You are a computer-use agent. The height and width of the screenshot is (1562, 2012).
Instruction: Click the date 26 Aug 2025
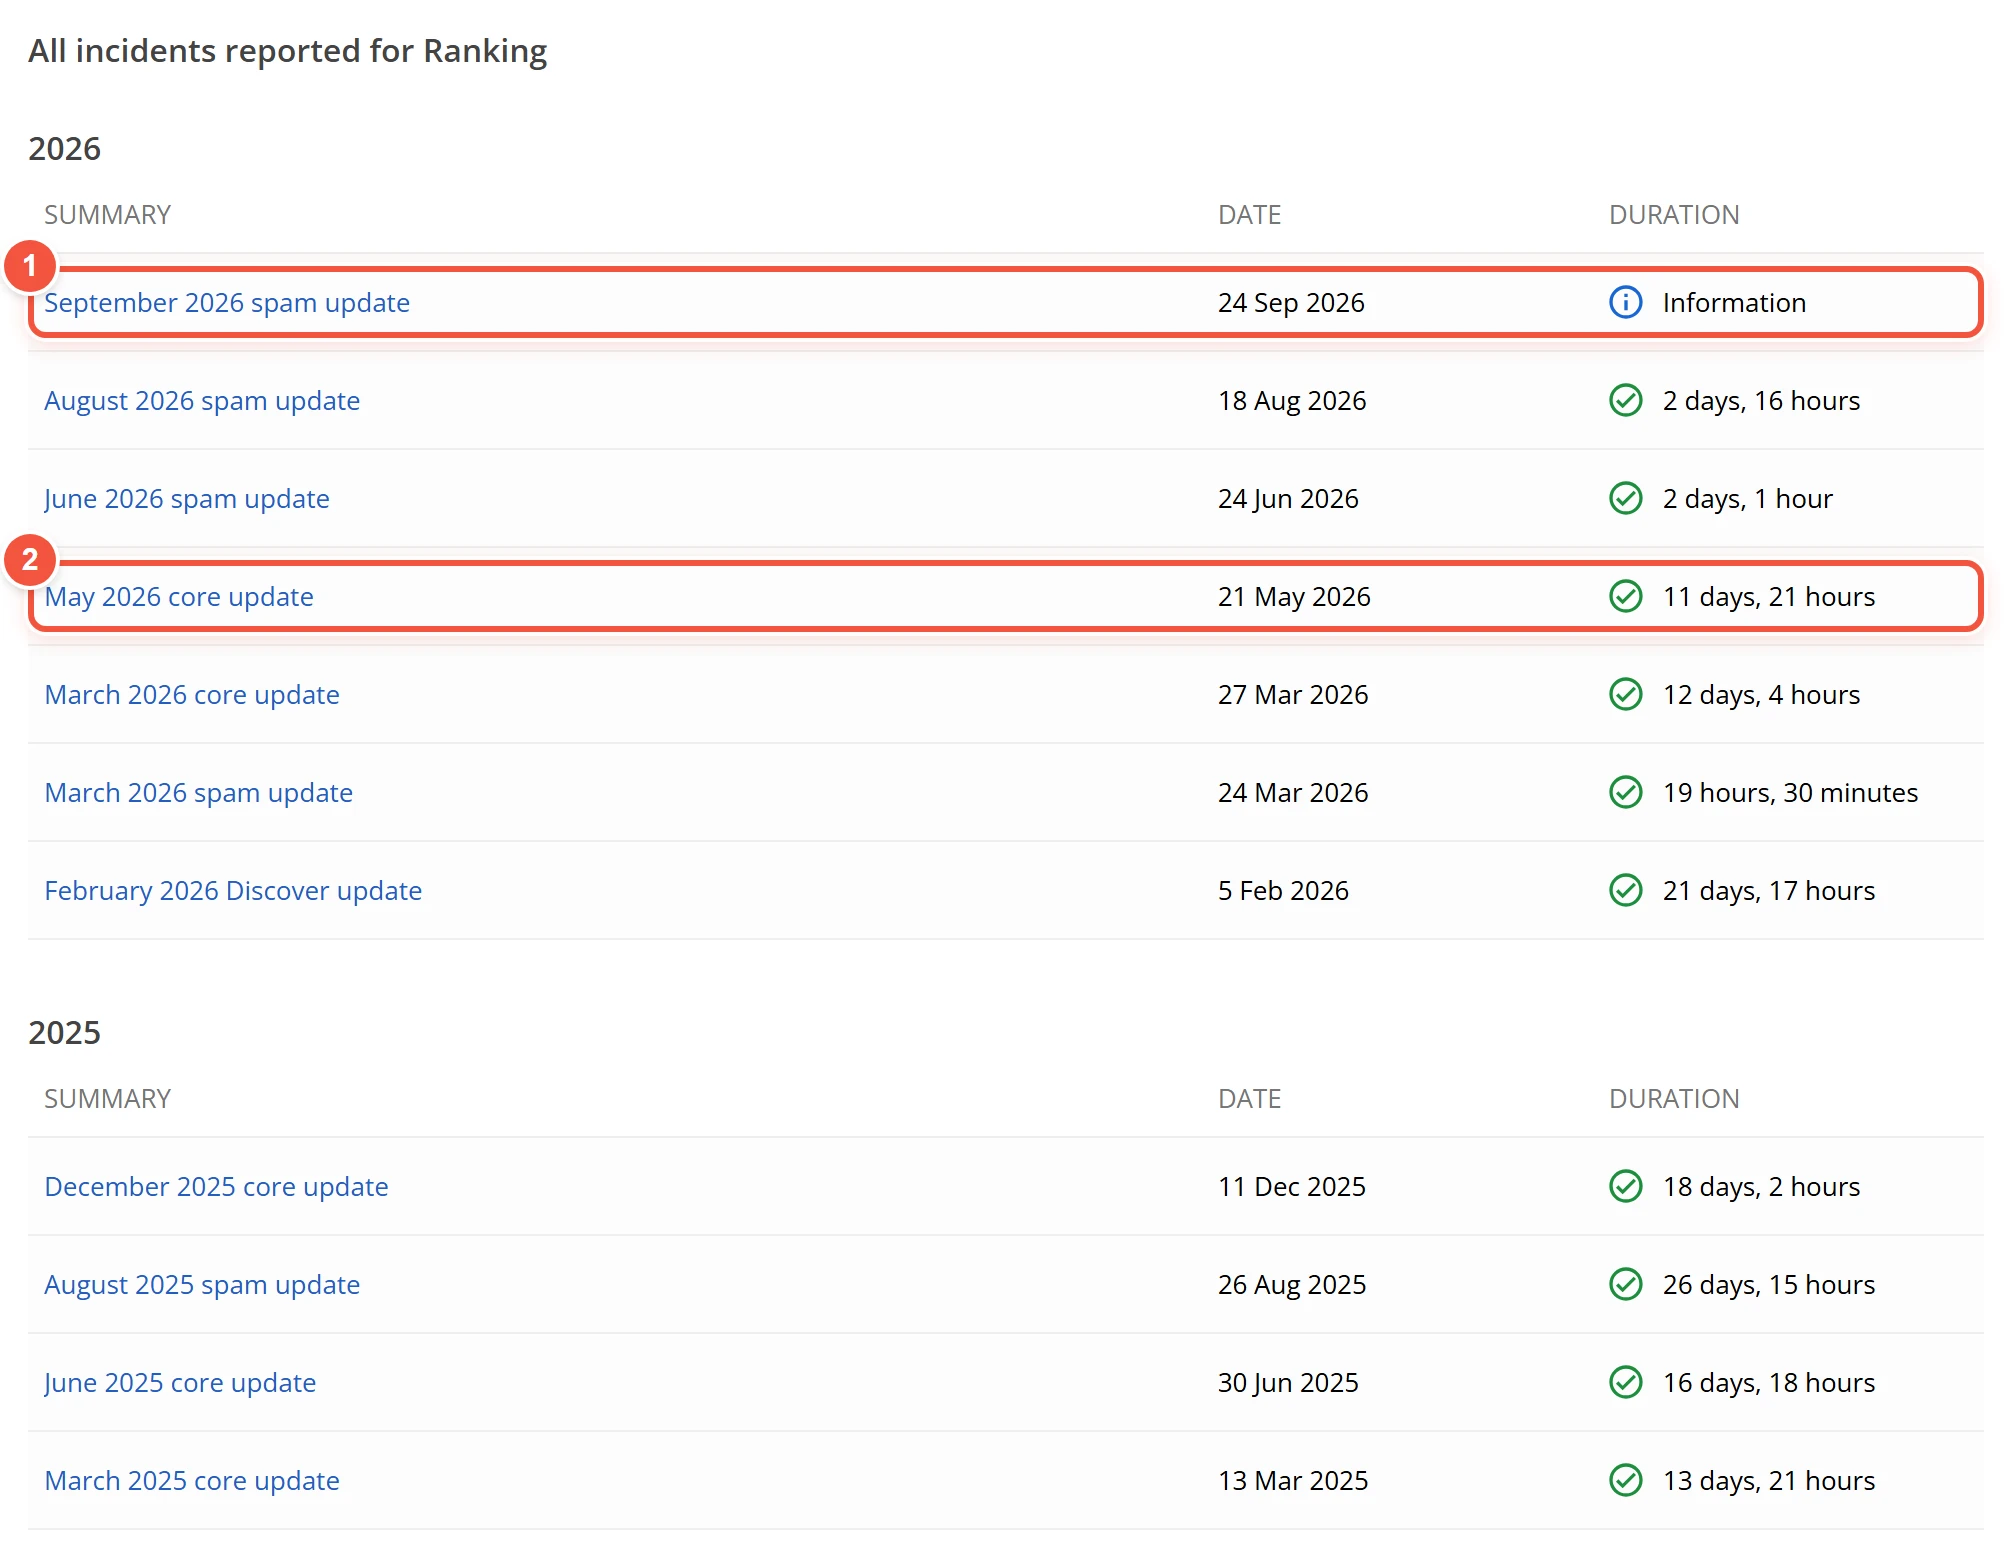pyautogui.click(x=1292, y=1285)
